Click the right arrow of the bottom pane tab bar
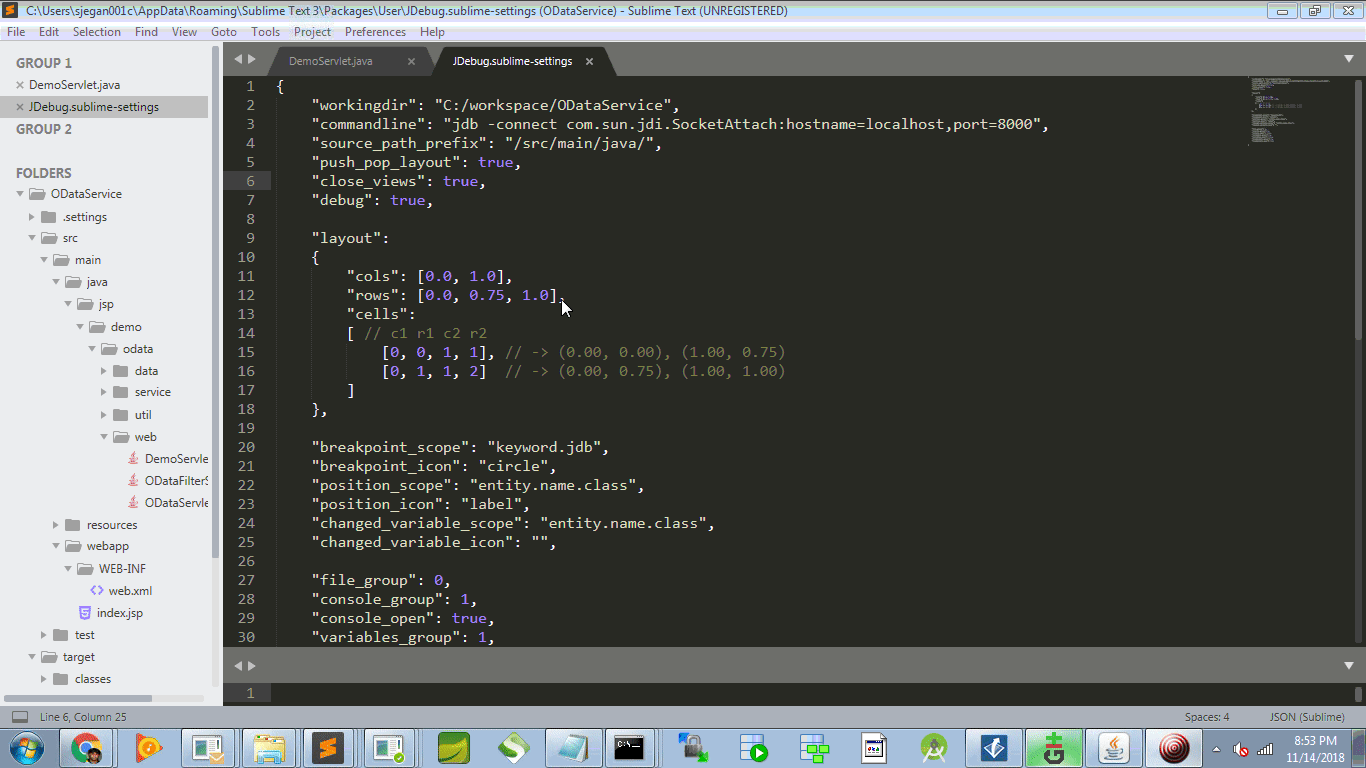The image size is (1366, 768). pos(252,665)
